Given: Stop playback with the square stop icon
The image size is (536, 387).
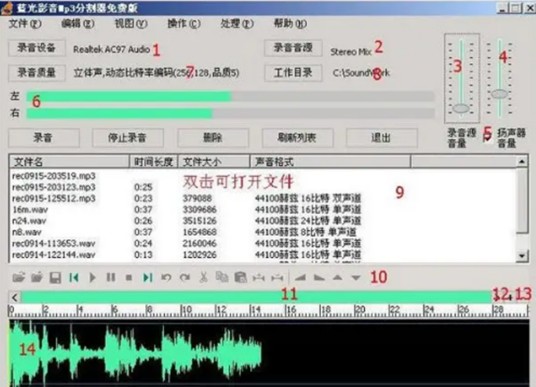Looking at the screenshot, I should (129, 278).
